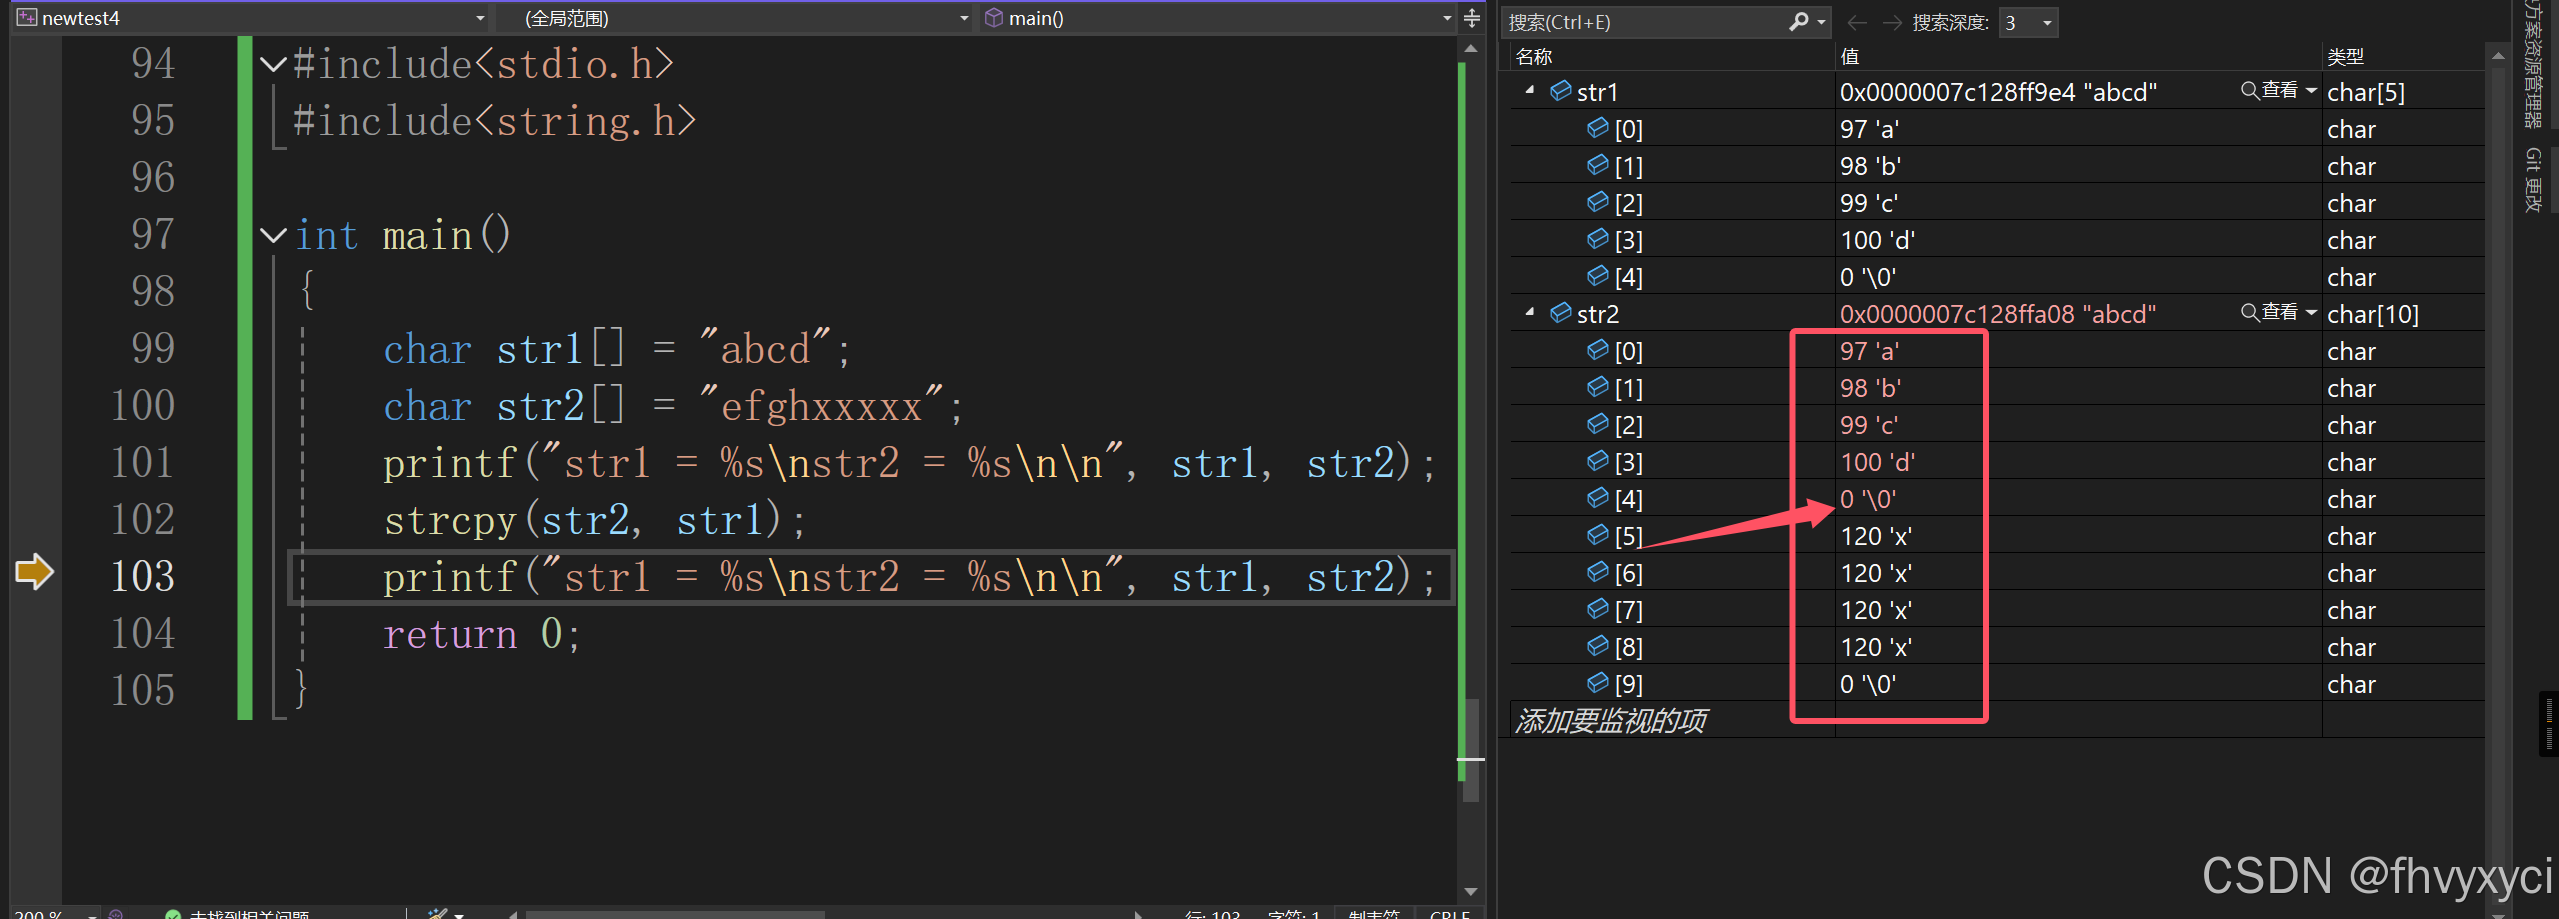Viewport: 2559px width, 919px height.
Task: Click the cube icon of the element with value 99 'c' under str1
Action: click(1597, 202)
